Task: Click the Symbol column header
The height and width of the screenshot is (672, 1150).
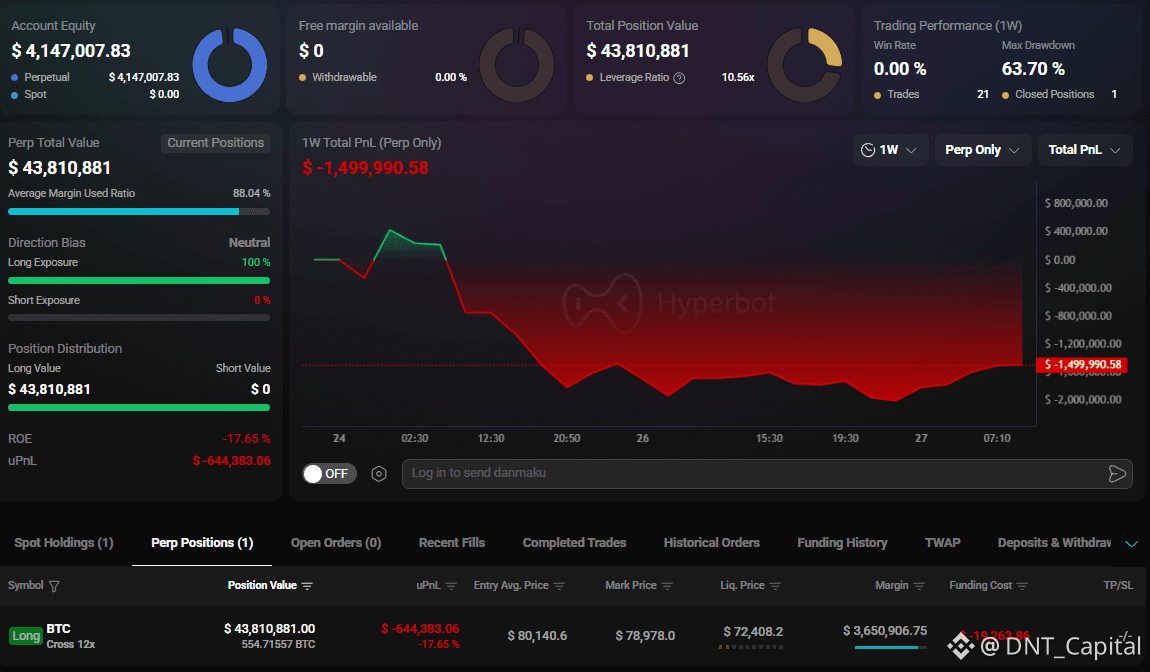Action: coord(26,585)
